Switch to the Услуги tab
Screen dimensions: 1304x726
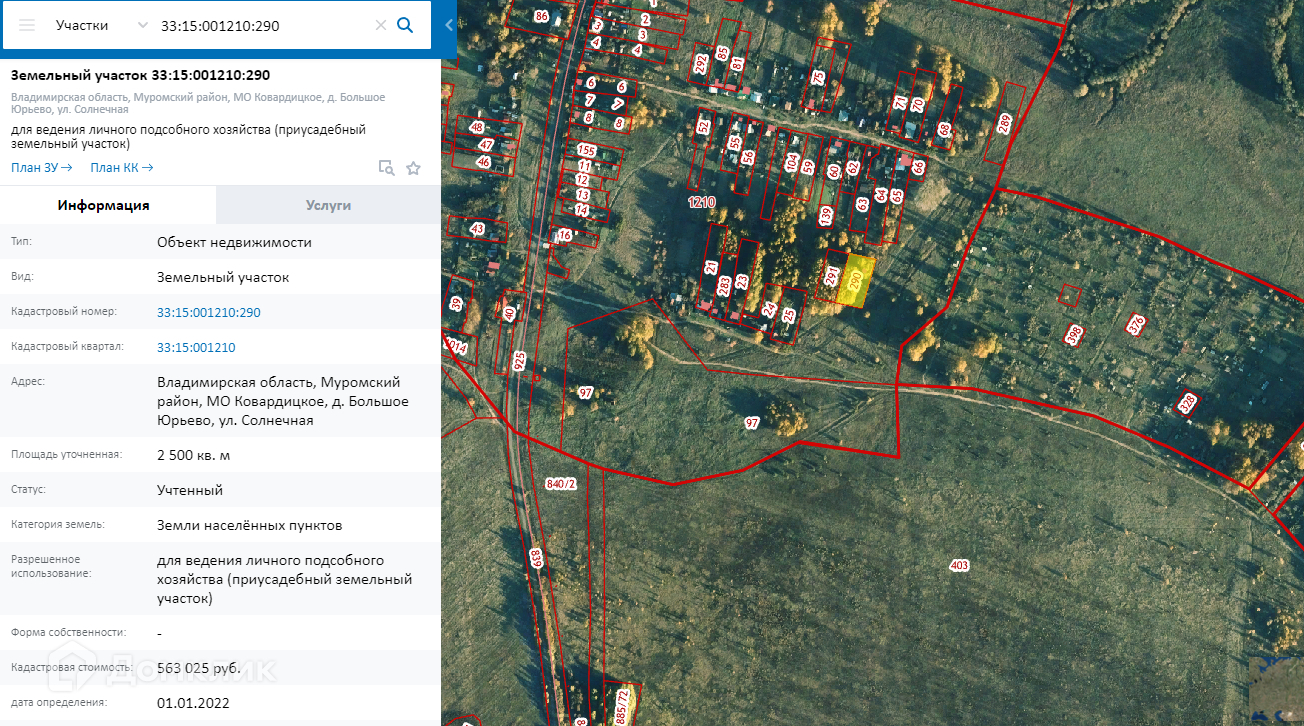tap(328, 205)
